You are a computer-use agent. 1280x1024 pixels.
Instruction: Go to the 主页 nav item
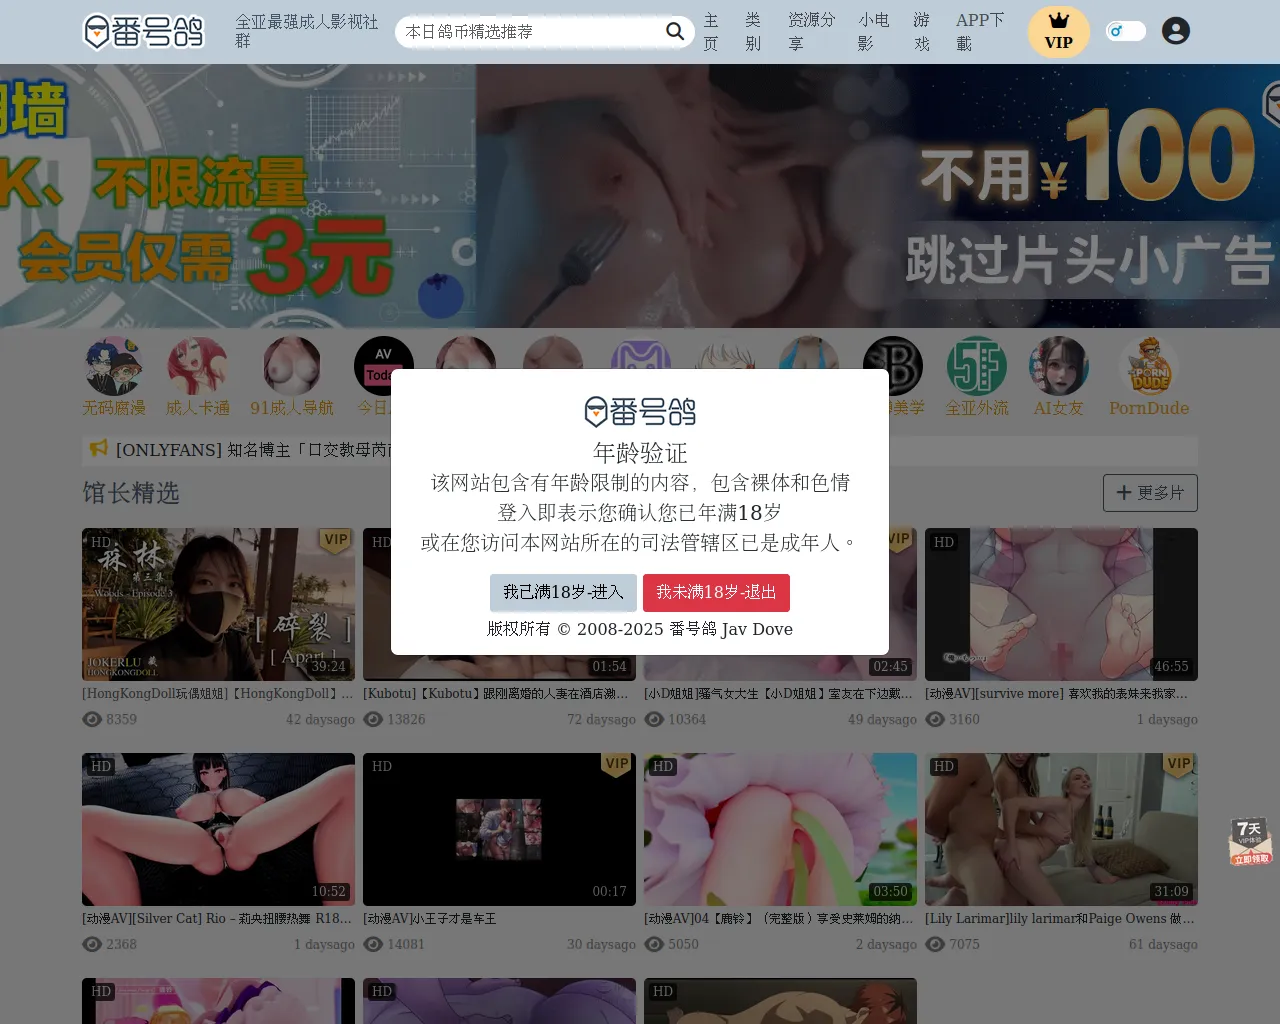coord(711,32)
